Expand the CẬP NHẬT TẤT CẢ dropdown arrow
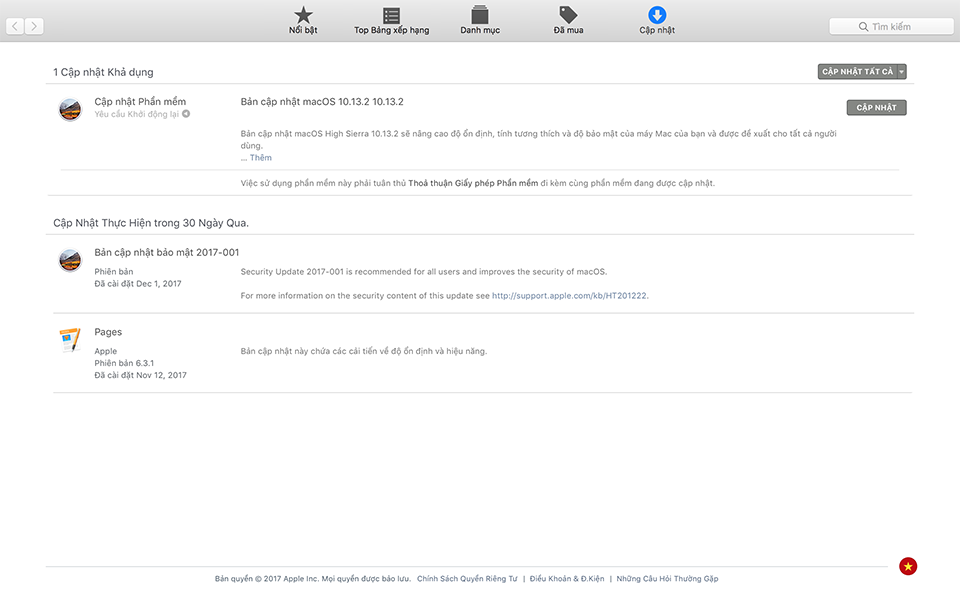This screenshot has height=600, width=960. point(902,72)
